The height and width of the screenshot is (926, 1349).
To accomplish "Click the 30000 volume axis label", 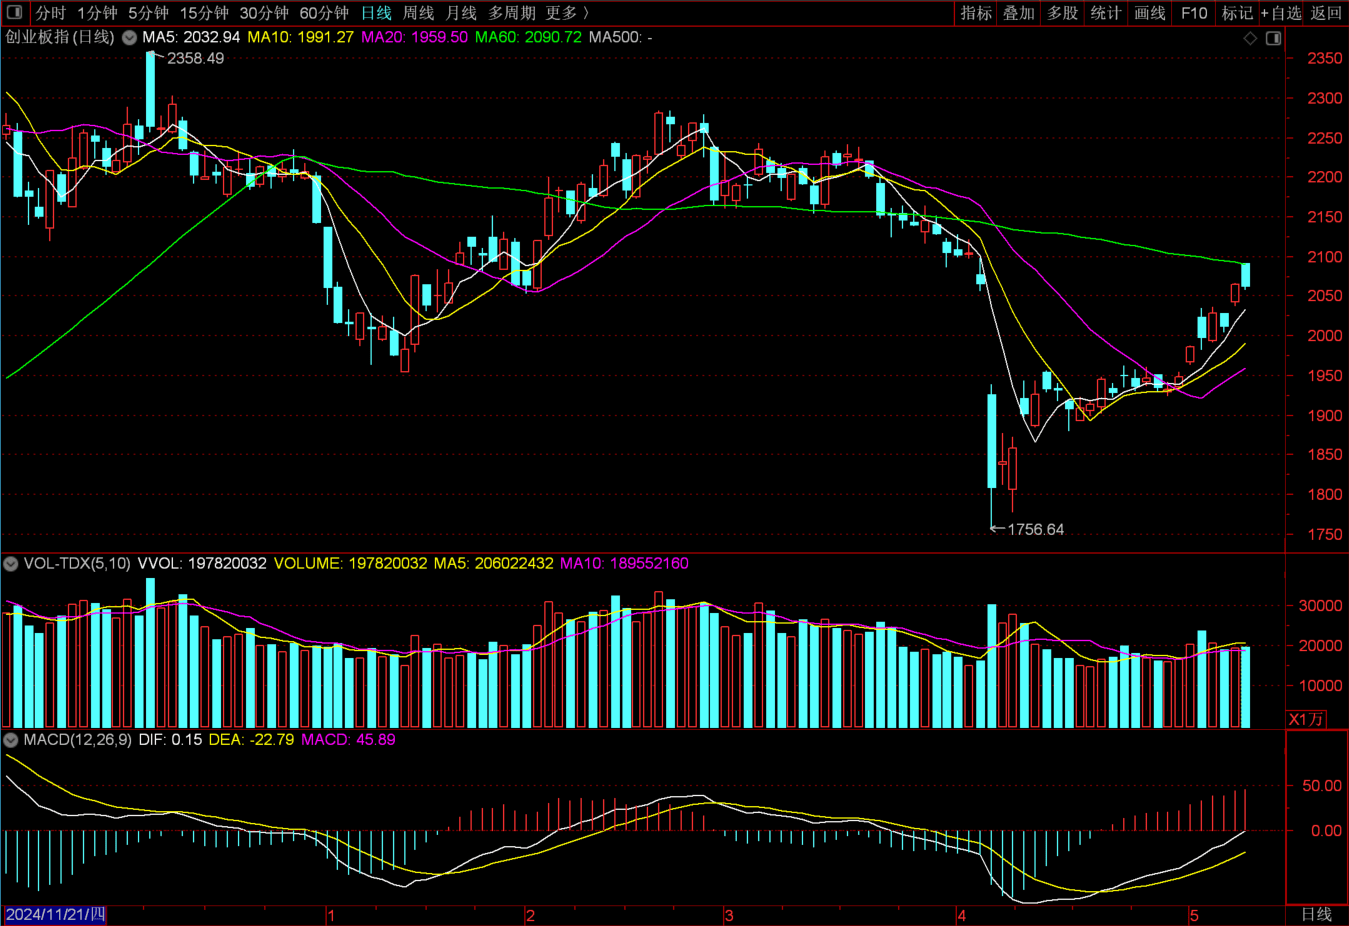I will click(1321, 606).
